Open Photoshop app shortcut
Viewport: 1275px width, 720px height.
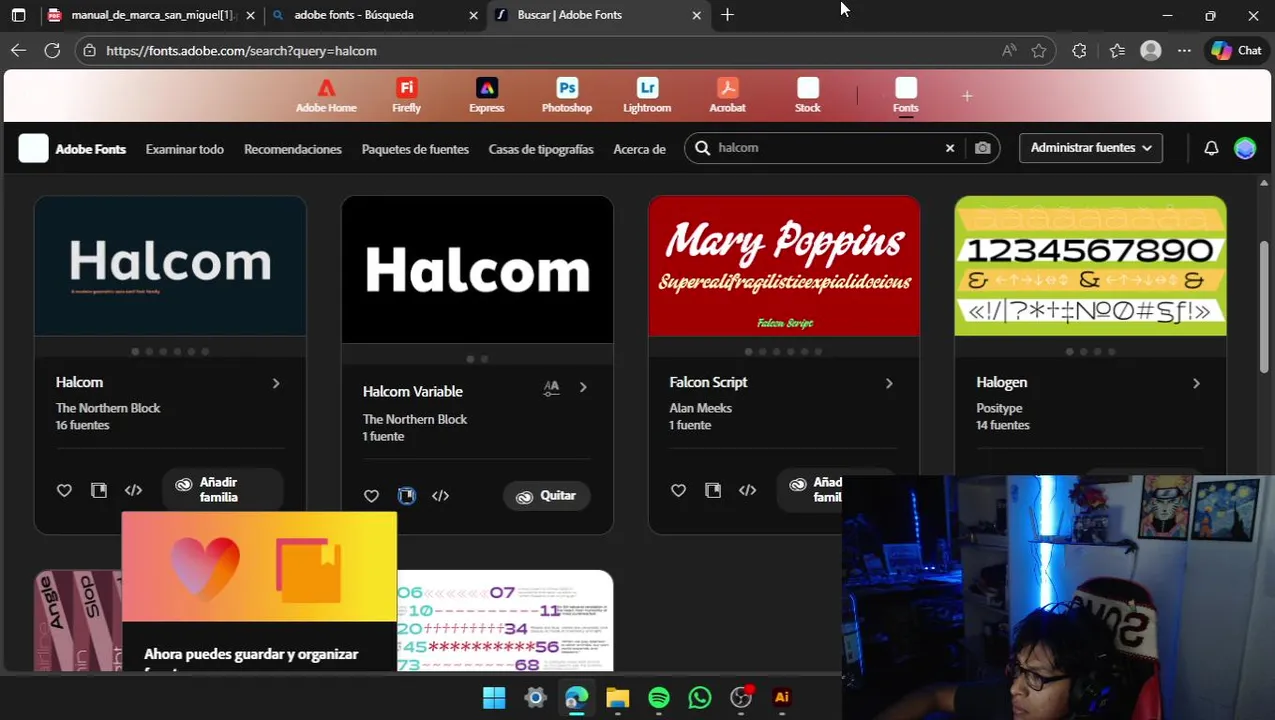click(567, 95)
